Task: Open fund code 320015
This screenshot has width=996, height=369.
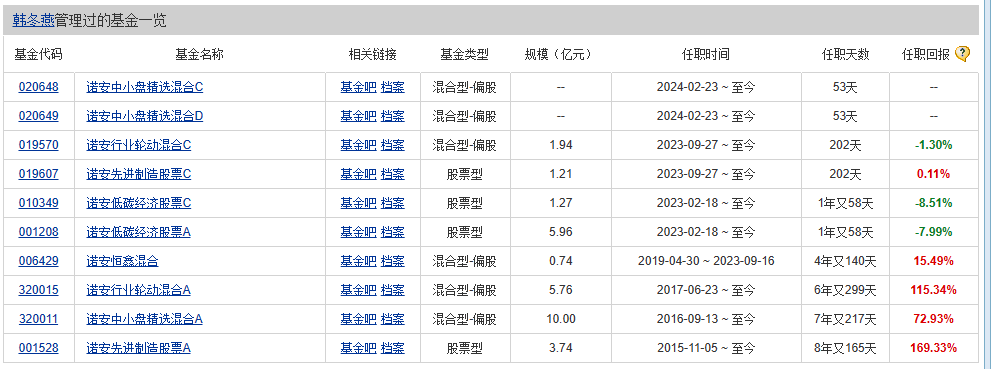Action: [x=38, y=290]
